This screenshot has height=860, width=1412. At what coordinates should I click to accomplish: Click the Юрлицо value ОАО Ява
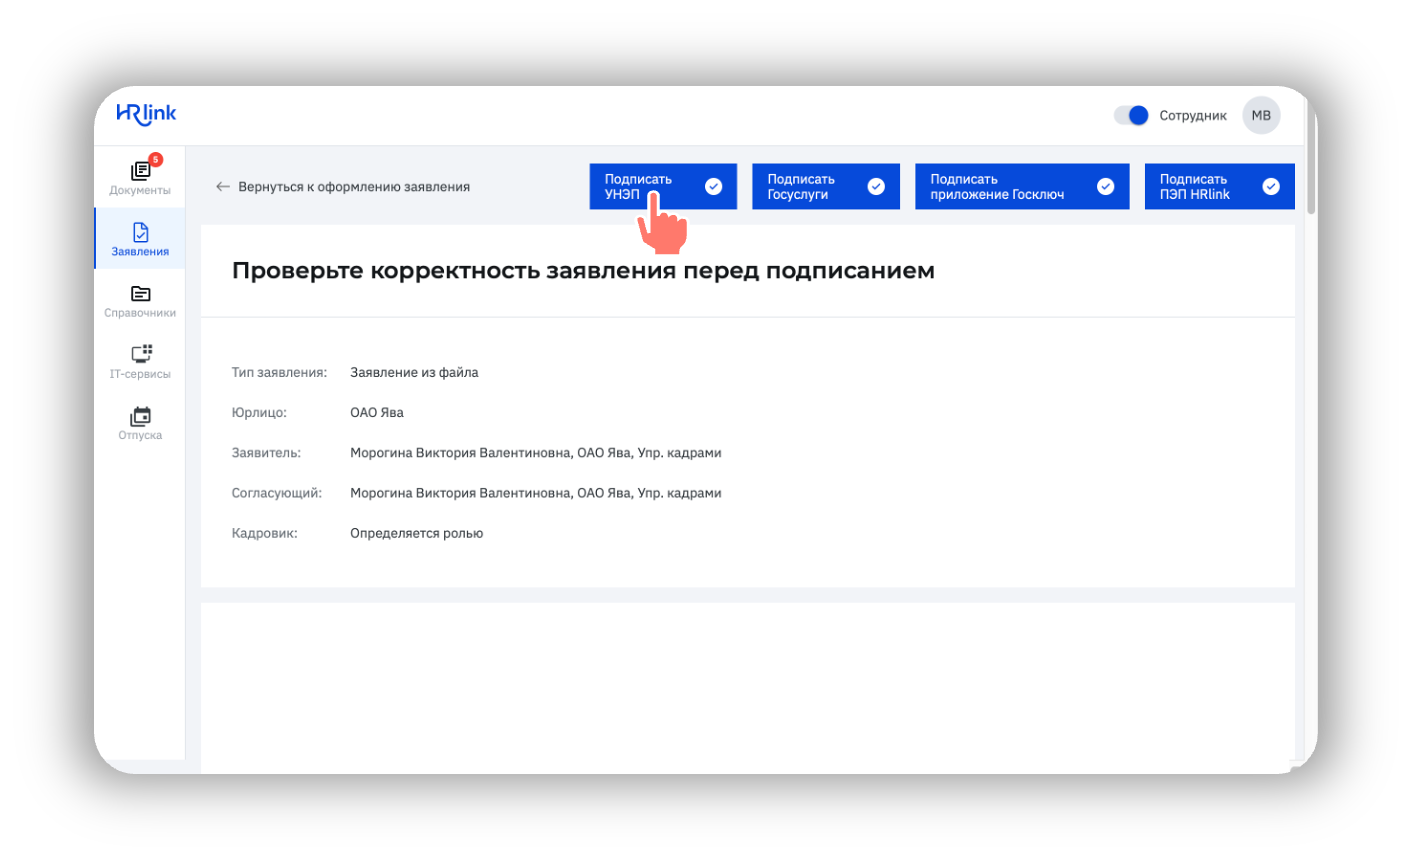377,412
